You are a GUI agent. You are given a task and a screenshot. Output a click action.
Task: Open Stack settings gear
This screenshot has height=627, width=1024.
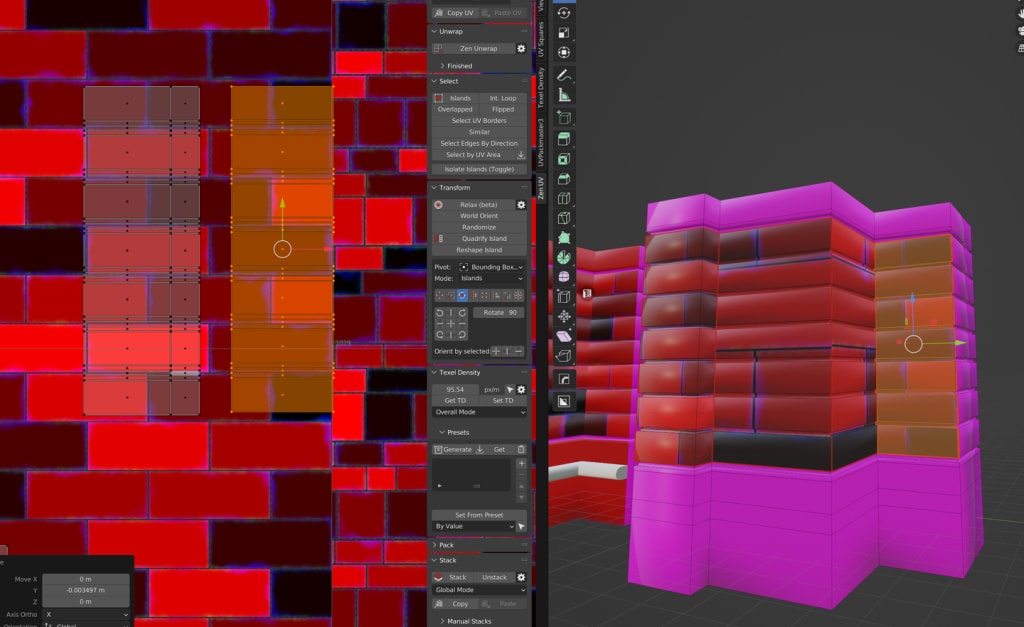521,577
